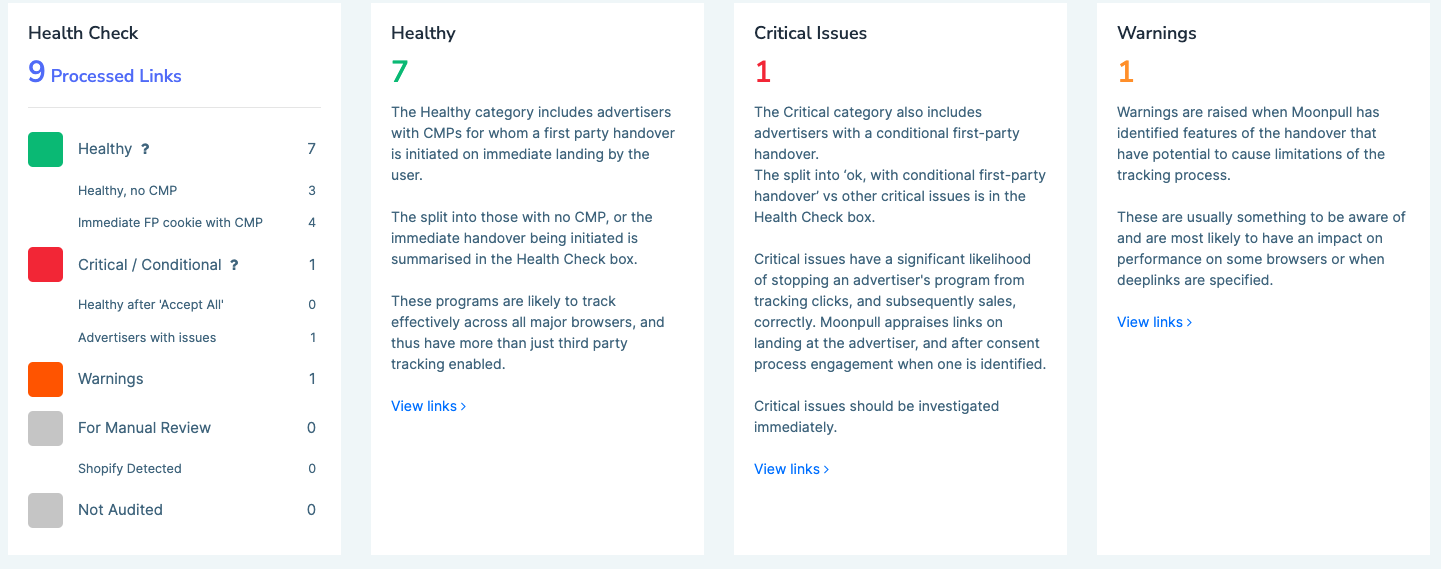The height and width of the screenshot is (569, 1441).
Task: Click the Not Audited label
Action: (x=120, y=510)
